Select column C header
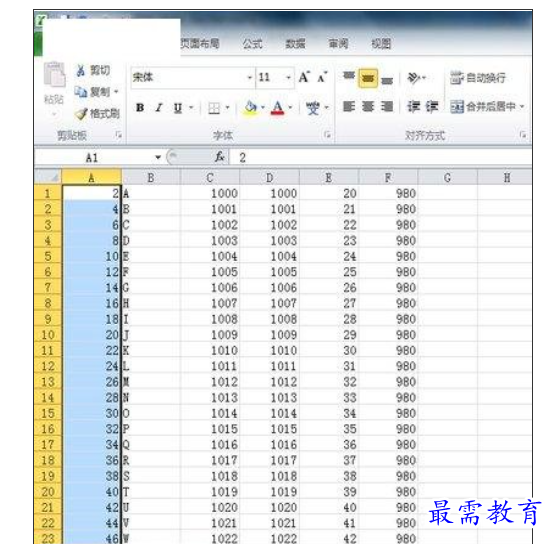550x544 pixels. coord(210,177)
